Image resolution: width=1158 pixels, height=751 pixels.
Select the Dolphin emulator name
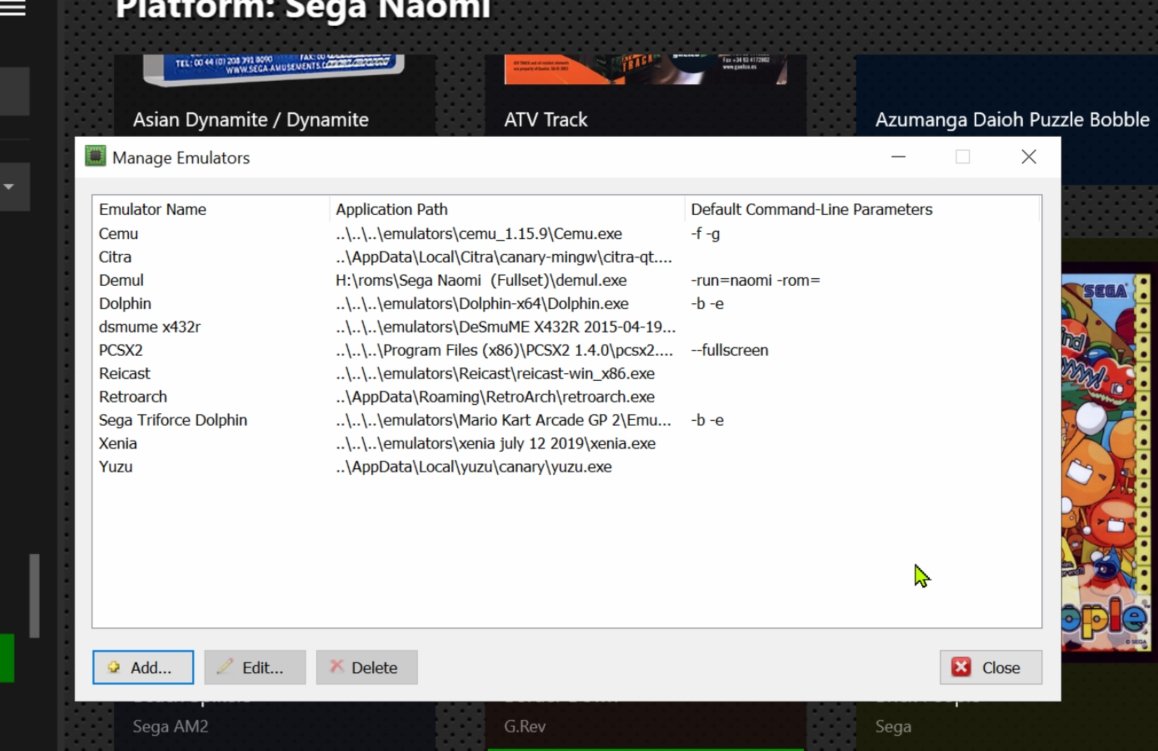point(125,304)
